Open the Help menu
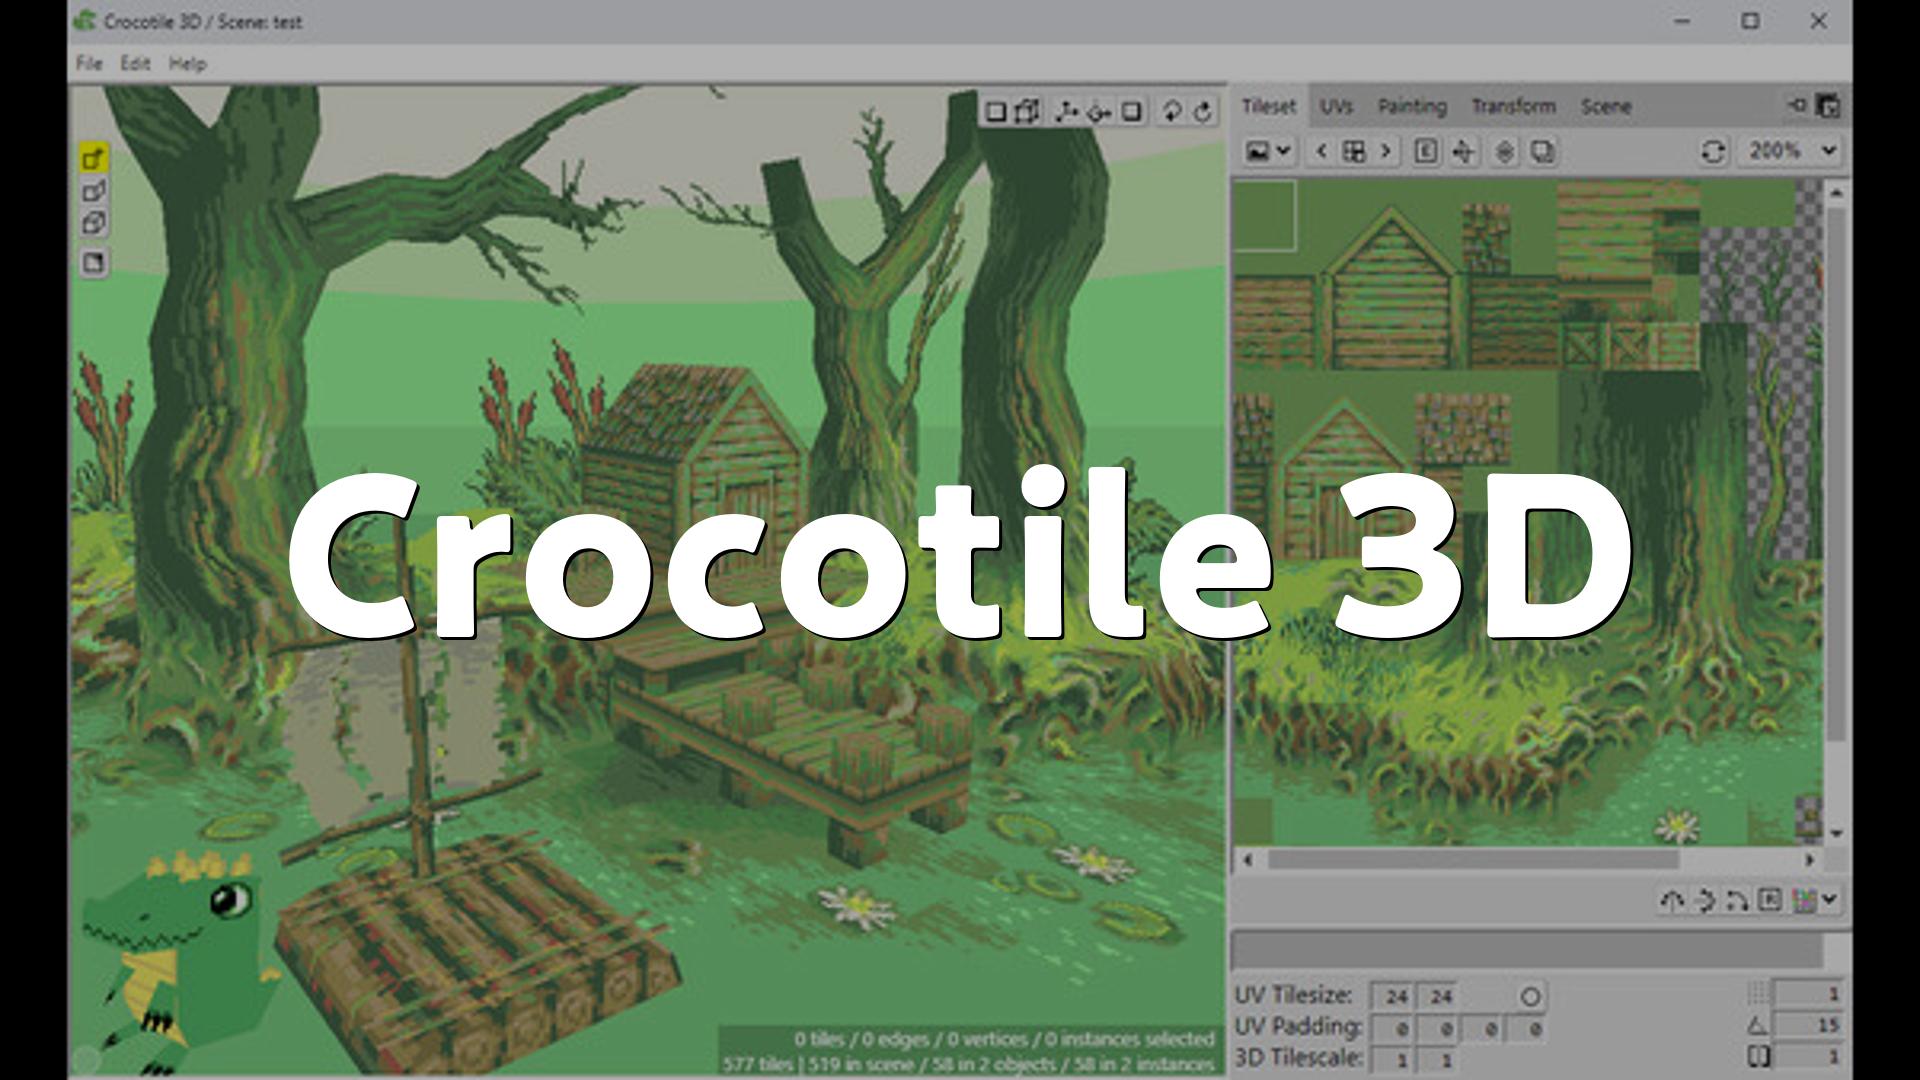Viewport: 1920px width, 1080px height. pos(187,63)
